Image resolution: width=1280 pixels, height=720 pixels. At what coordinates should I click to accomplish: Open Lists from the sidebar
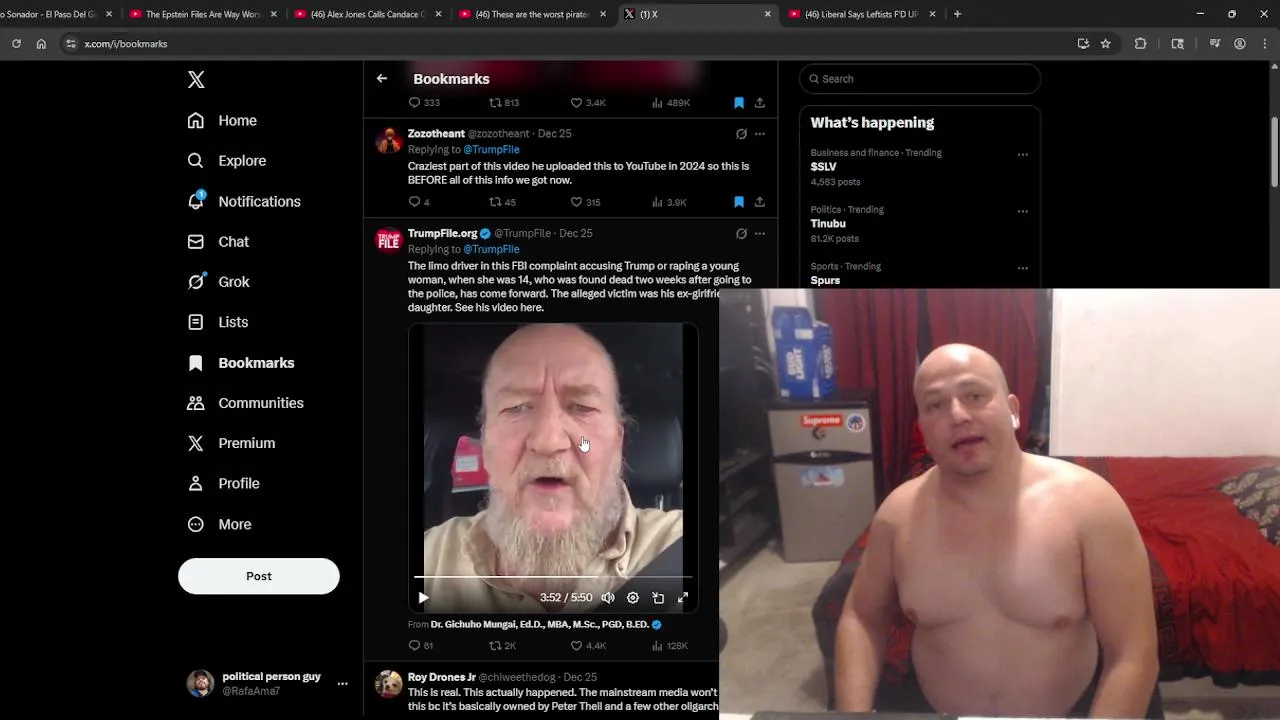click(x=218, y=322)
